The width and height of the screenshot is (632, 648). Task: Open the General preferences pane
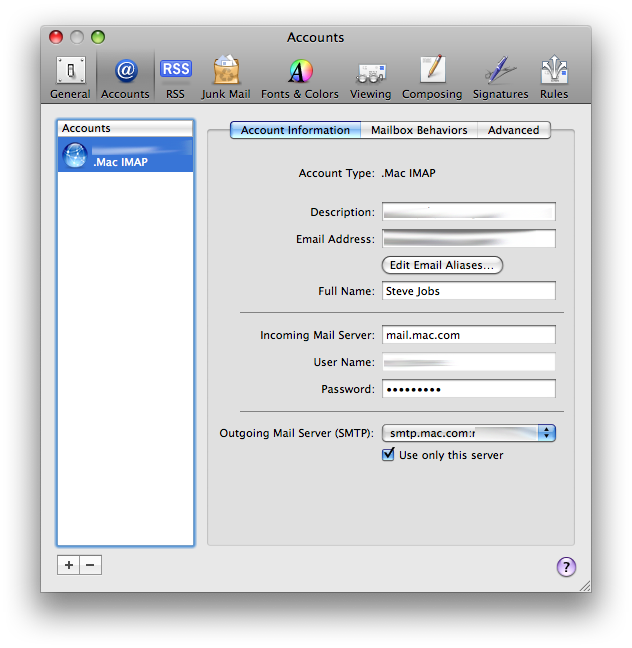(70, 77)
